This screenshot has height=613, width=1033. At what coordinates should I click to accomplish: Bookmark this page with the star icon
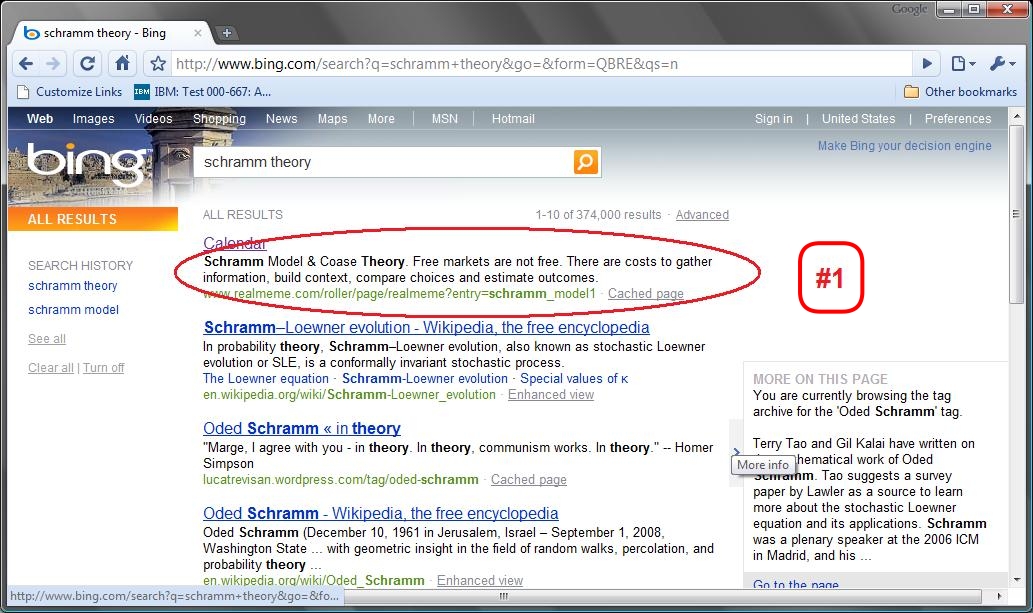tap(158, 64)
